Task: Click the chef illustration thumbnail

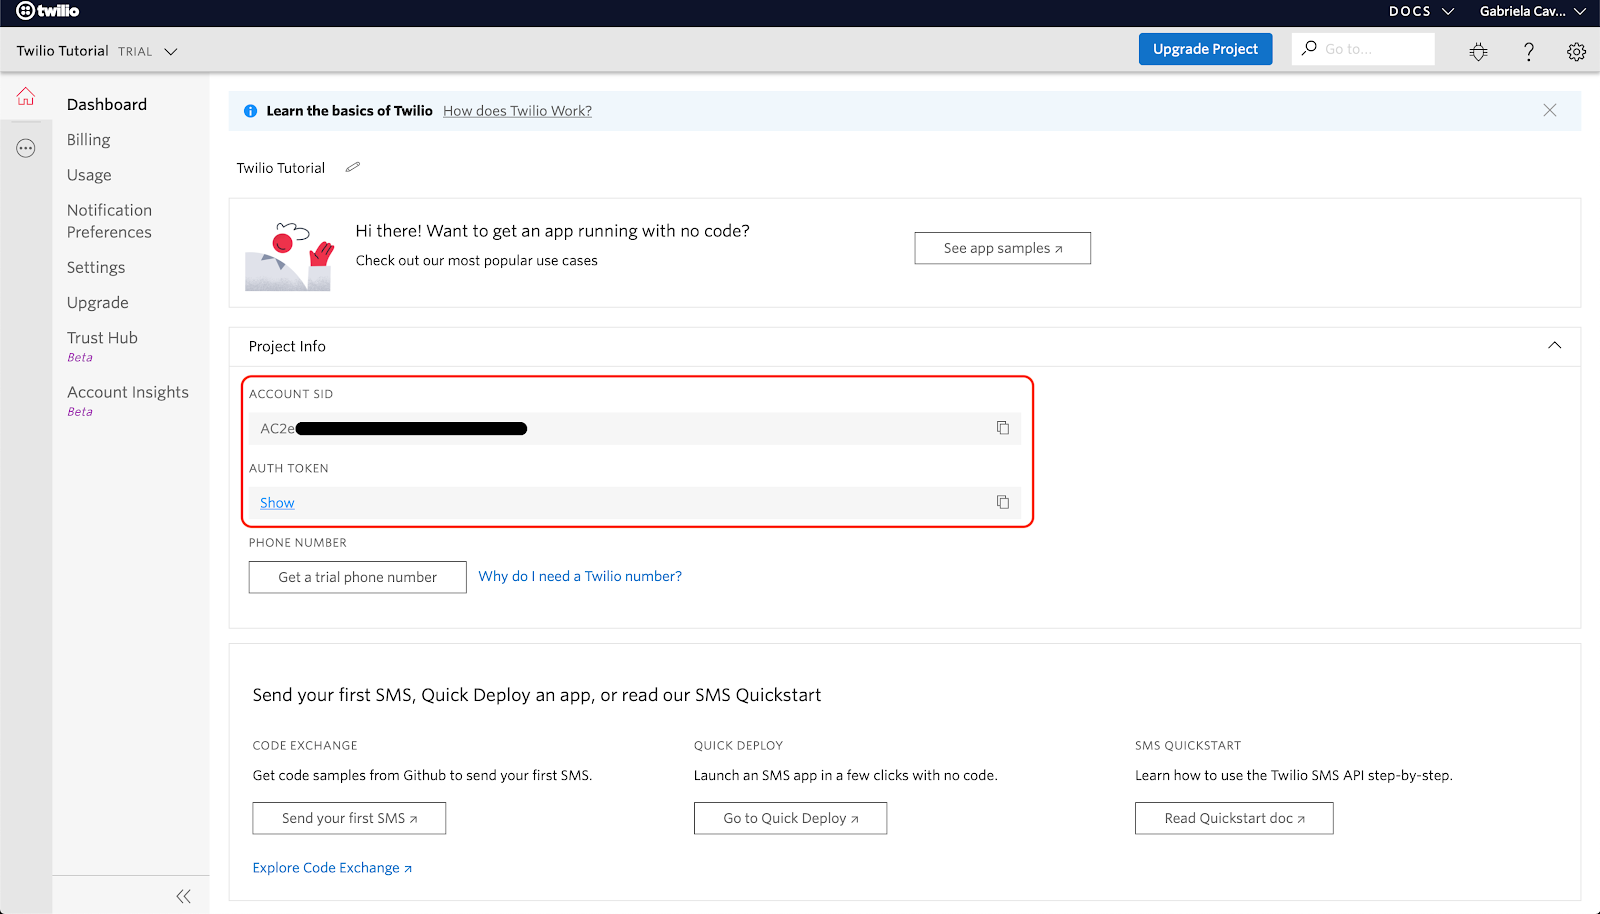Action: pos(288,256)
